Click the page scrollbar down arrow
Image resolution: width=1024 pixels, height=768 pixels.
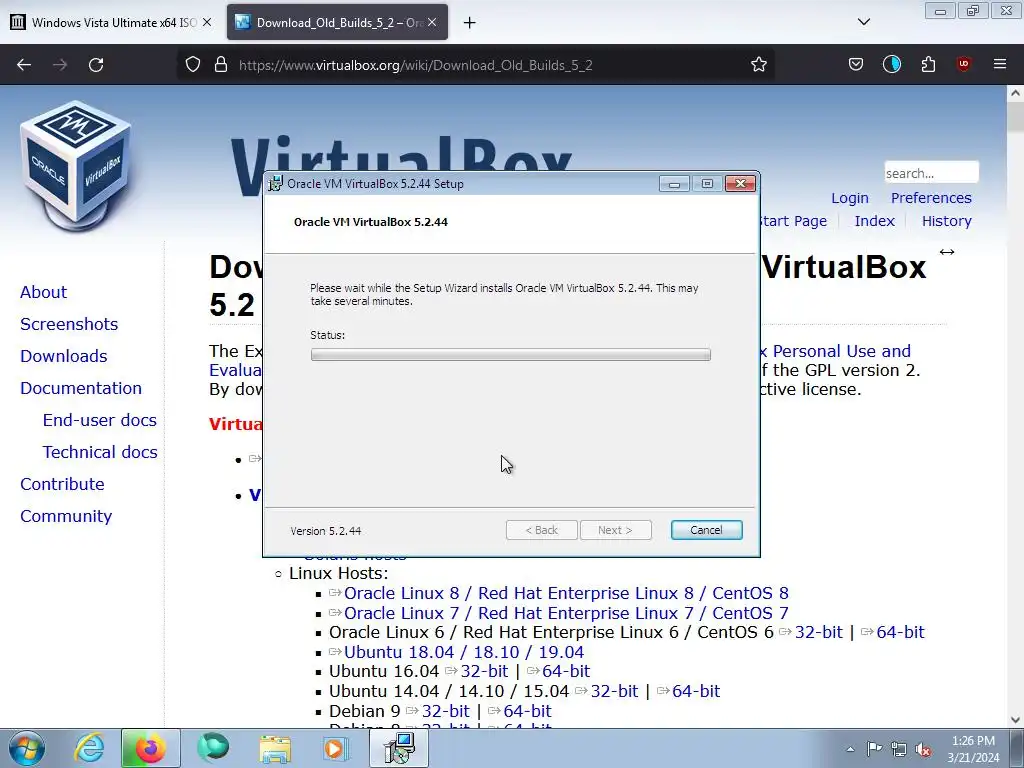1015,720
